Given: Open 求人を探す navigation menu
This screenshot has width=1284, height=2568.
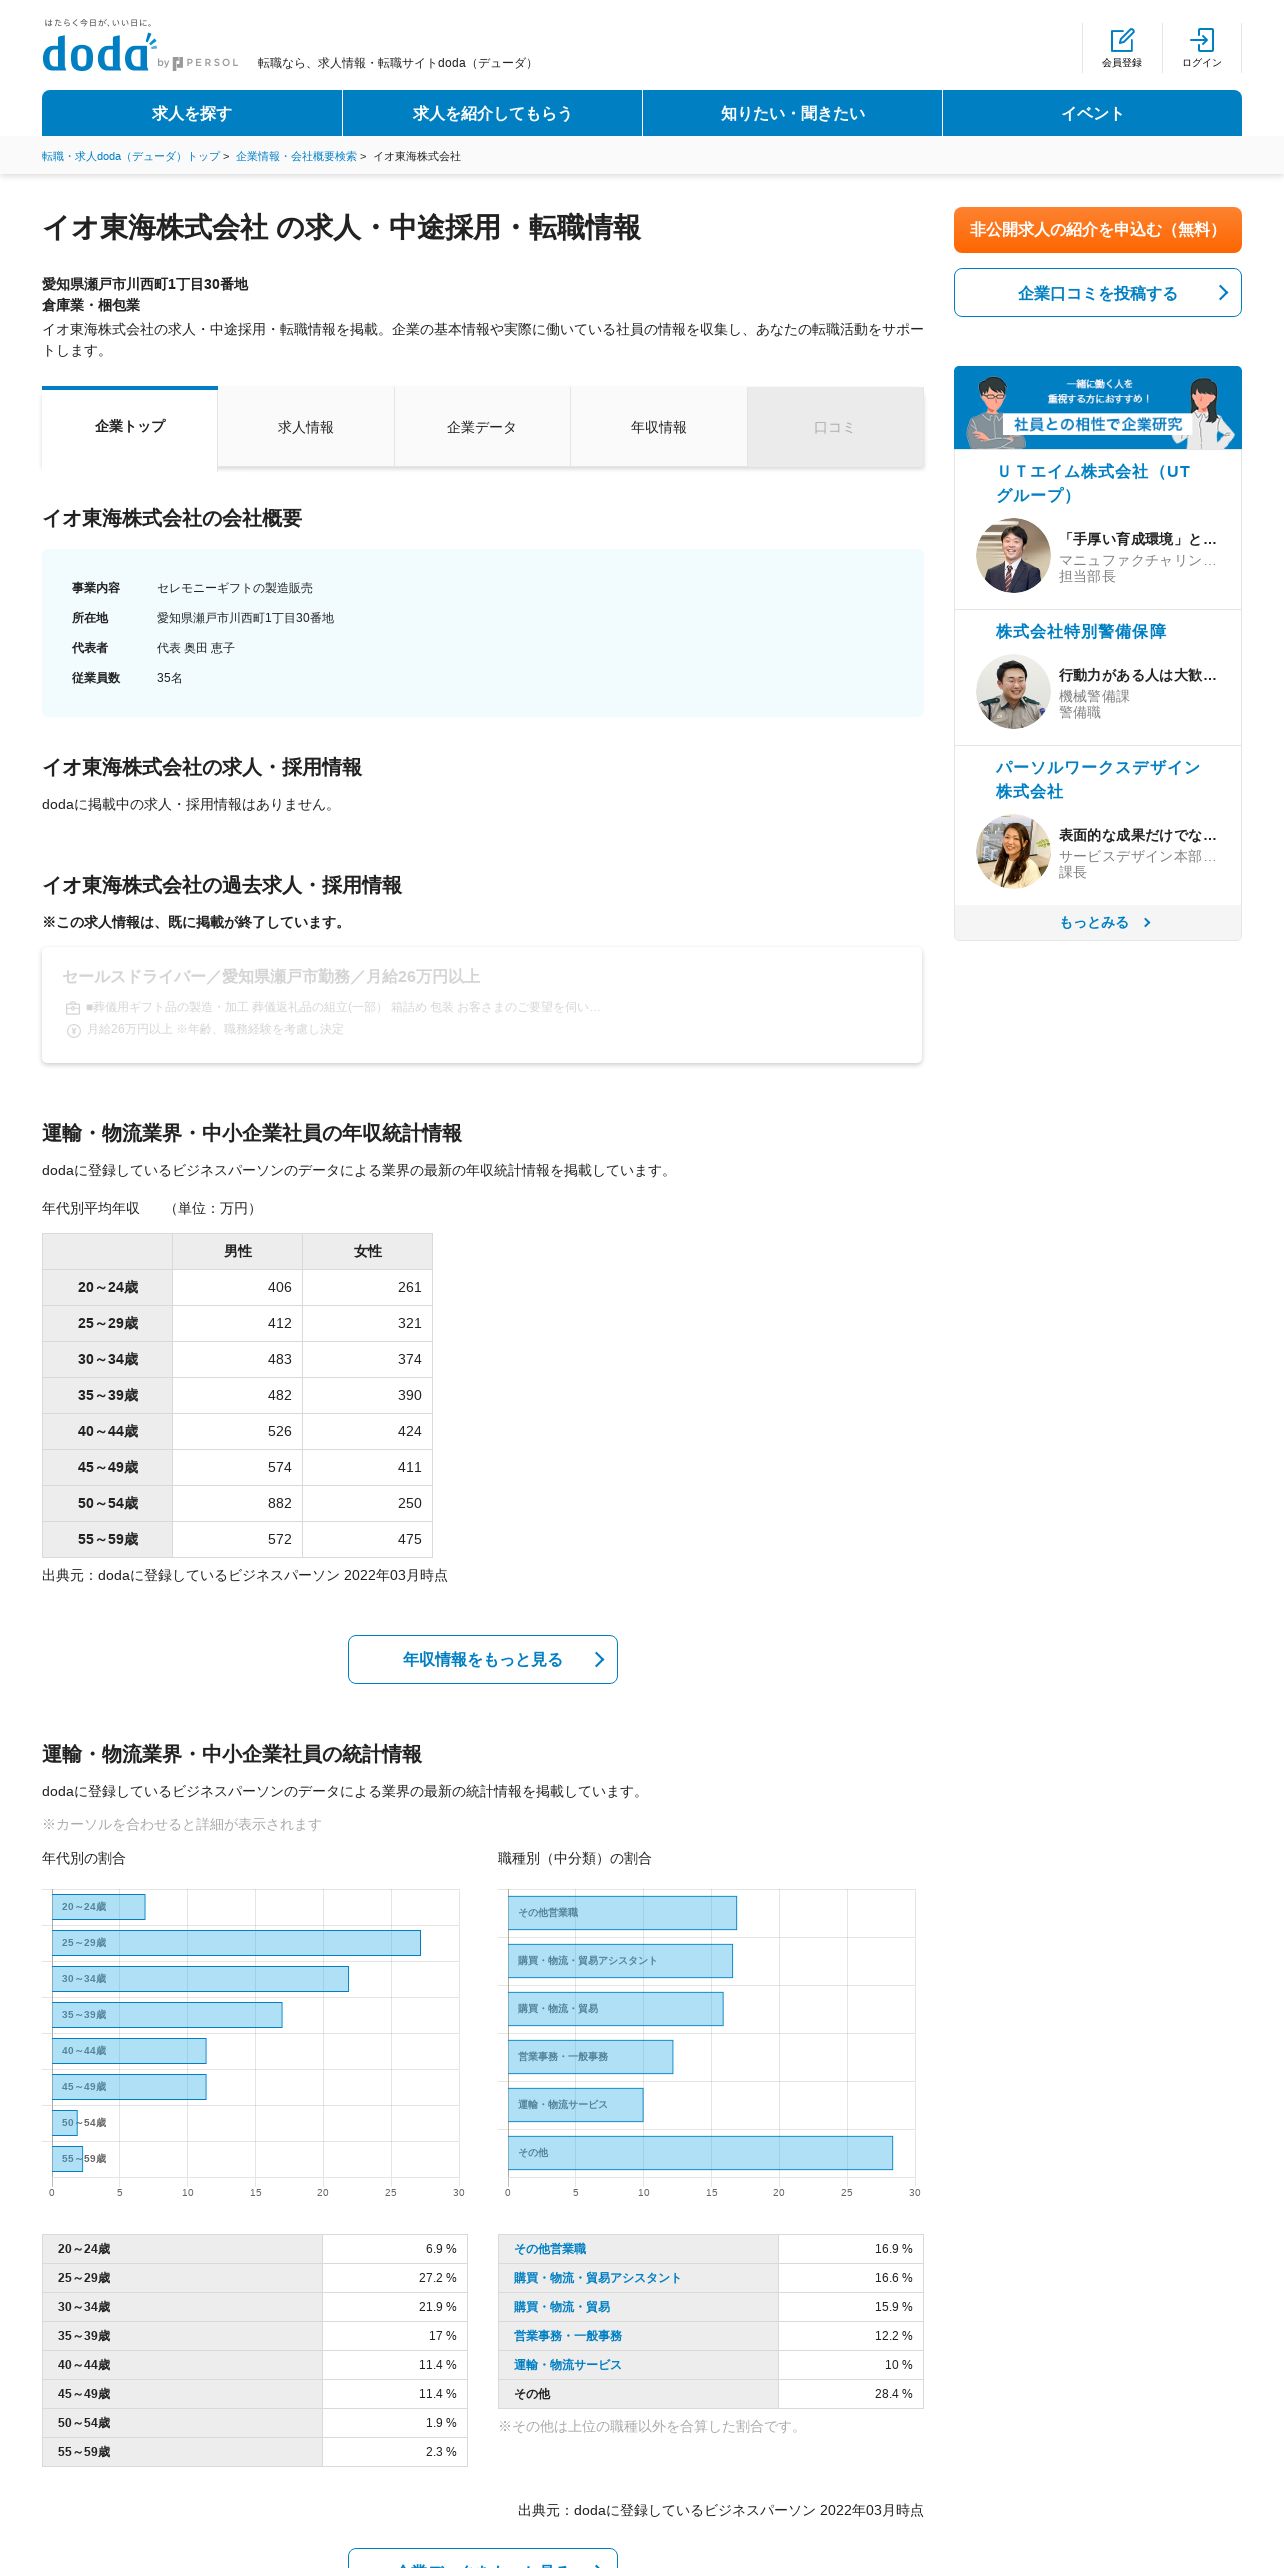Looking at the screenshot, I should (192, 113).
